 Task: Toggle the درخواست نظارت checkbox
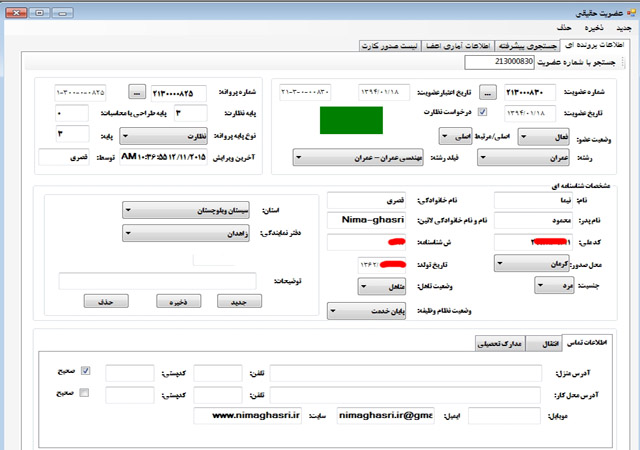tap(481, 112)
